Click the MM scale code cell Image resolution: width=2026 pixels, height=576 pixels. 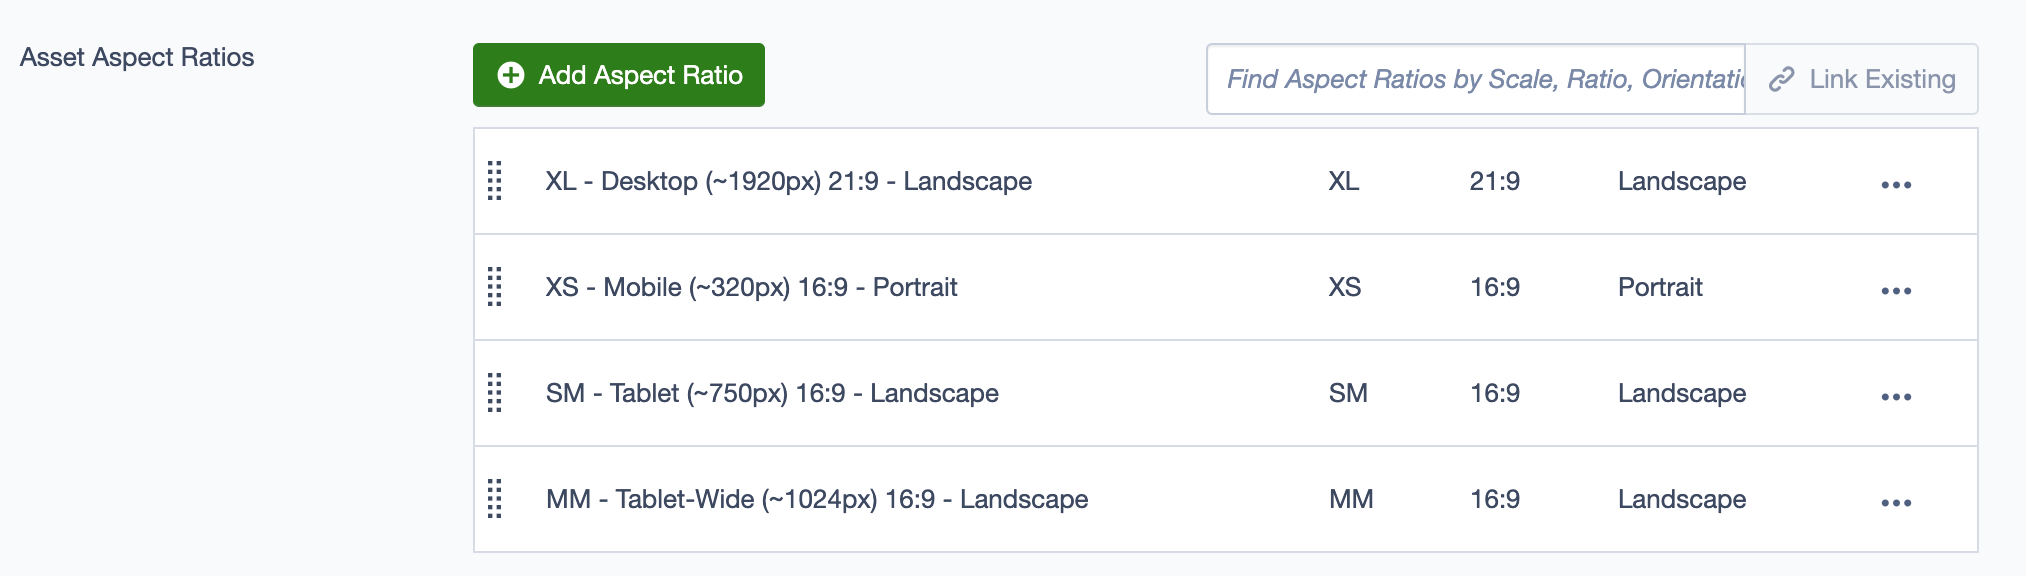pos(1350,499)
